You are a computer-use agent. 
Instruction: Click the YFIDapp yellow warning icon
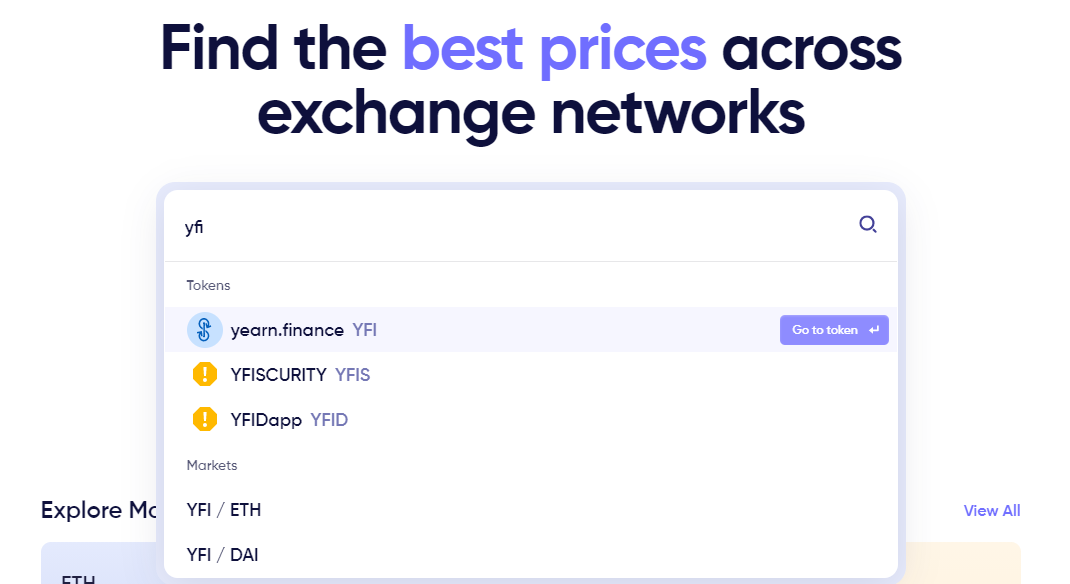[205, 419]
